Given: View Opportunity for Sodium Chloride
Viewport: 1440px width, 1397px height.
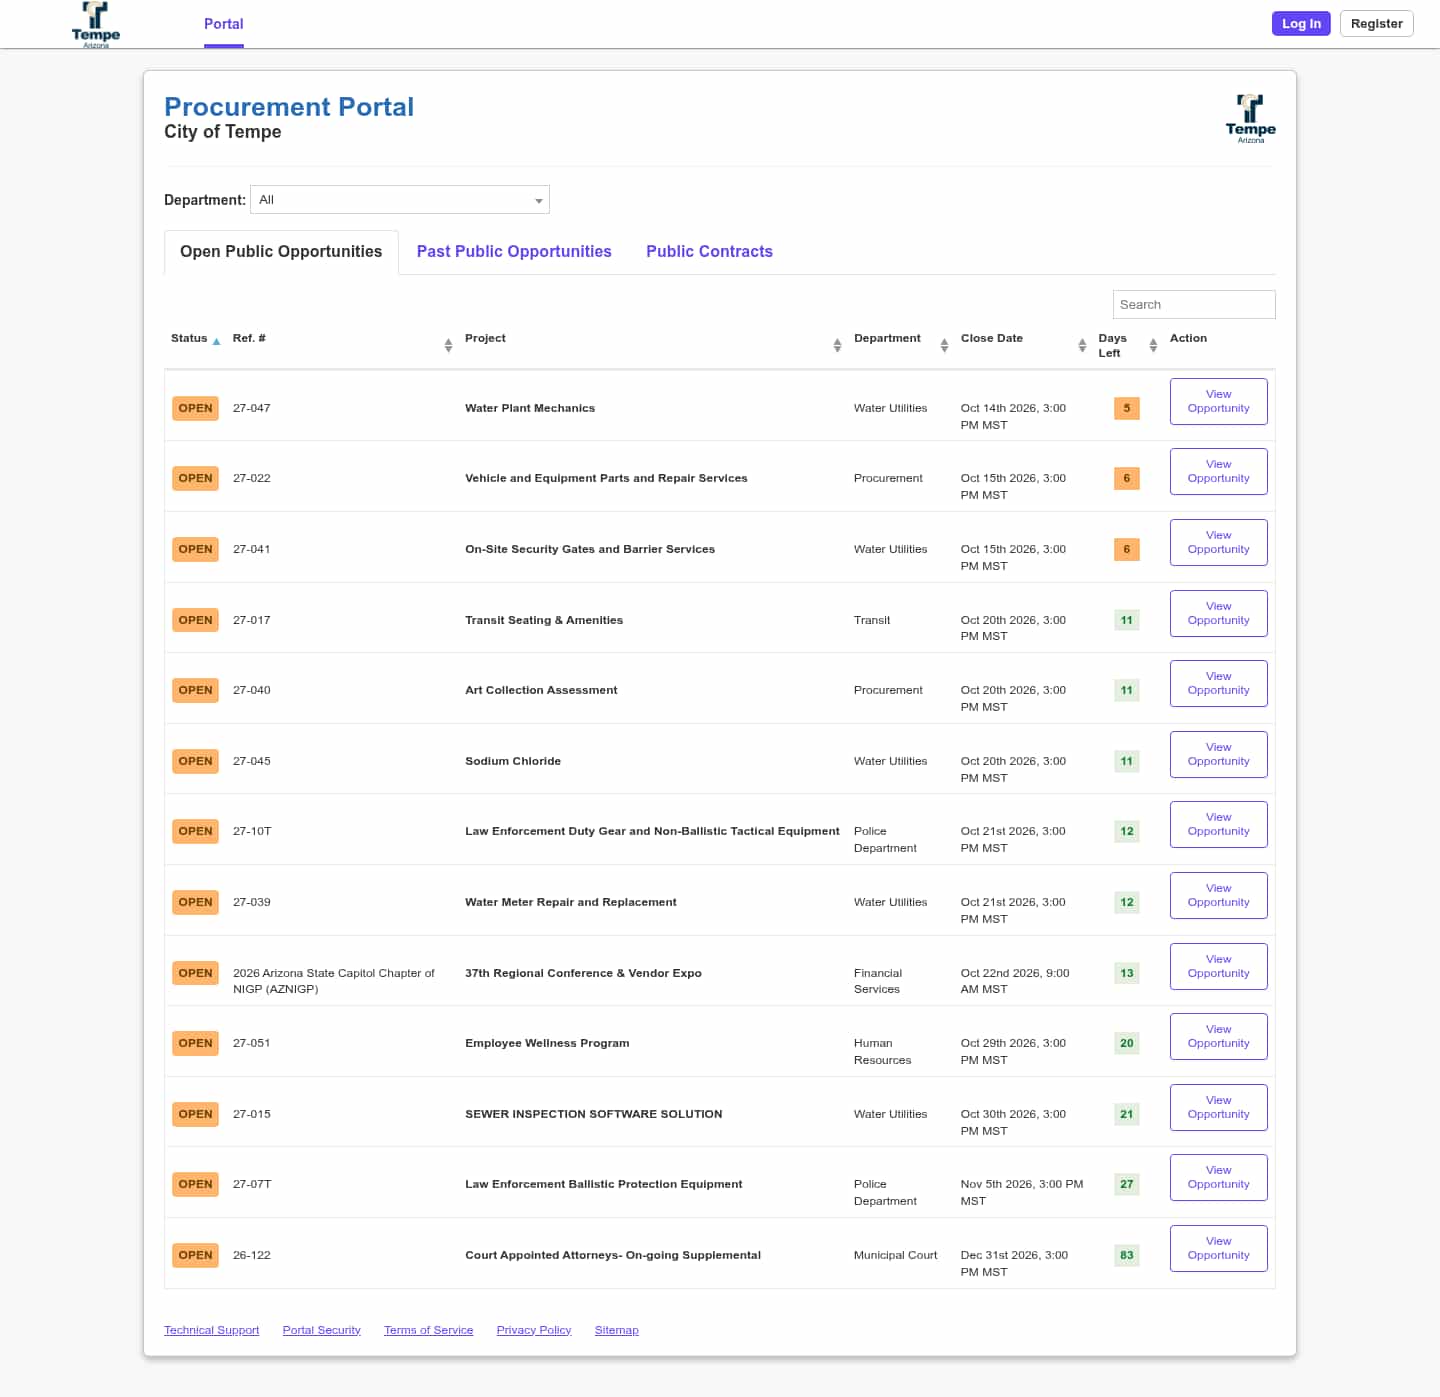Looking at the screenshot, I should coord(1218,754).
